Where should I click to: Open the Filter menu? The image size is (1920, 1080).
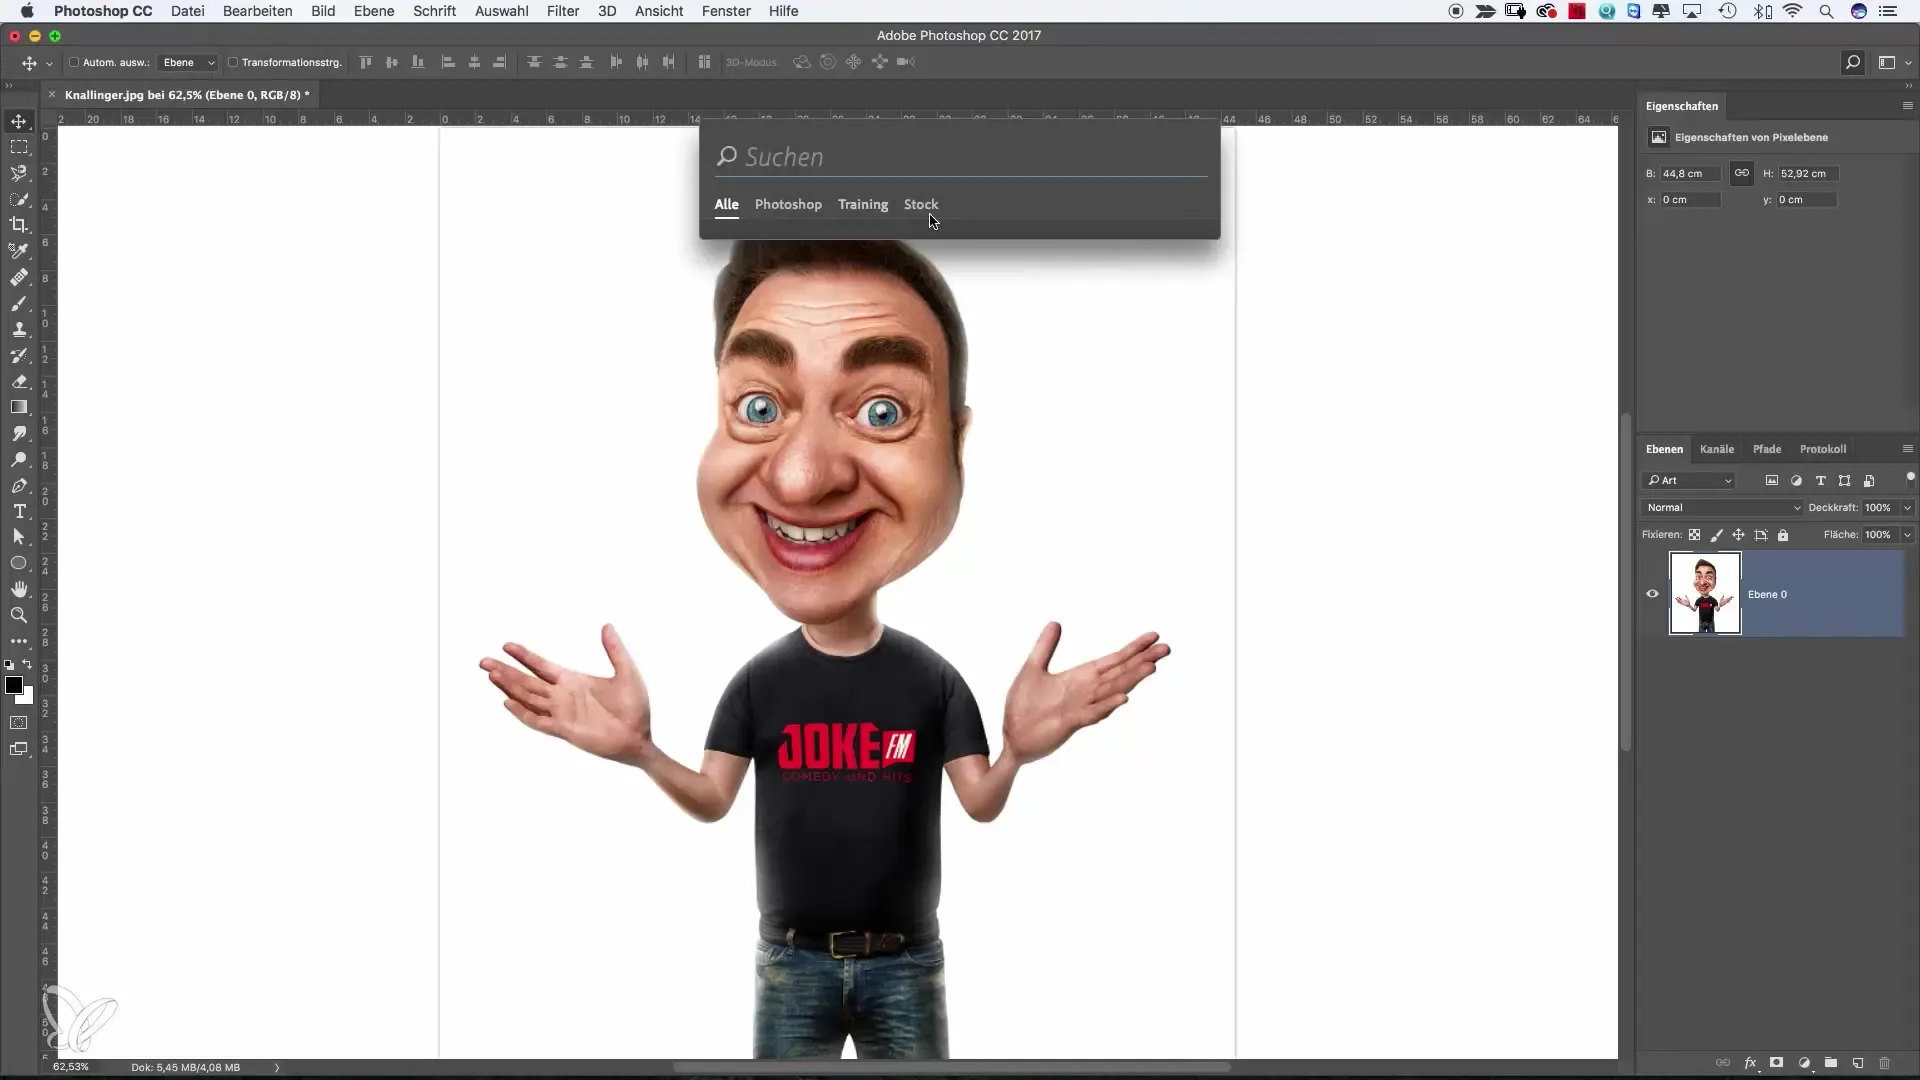(563, 11)
